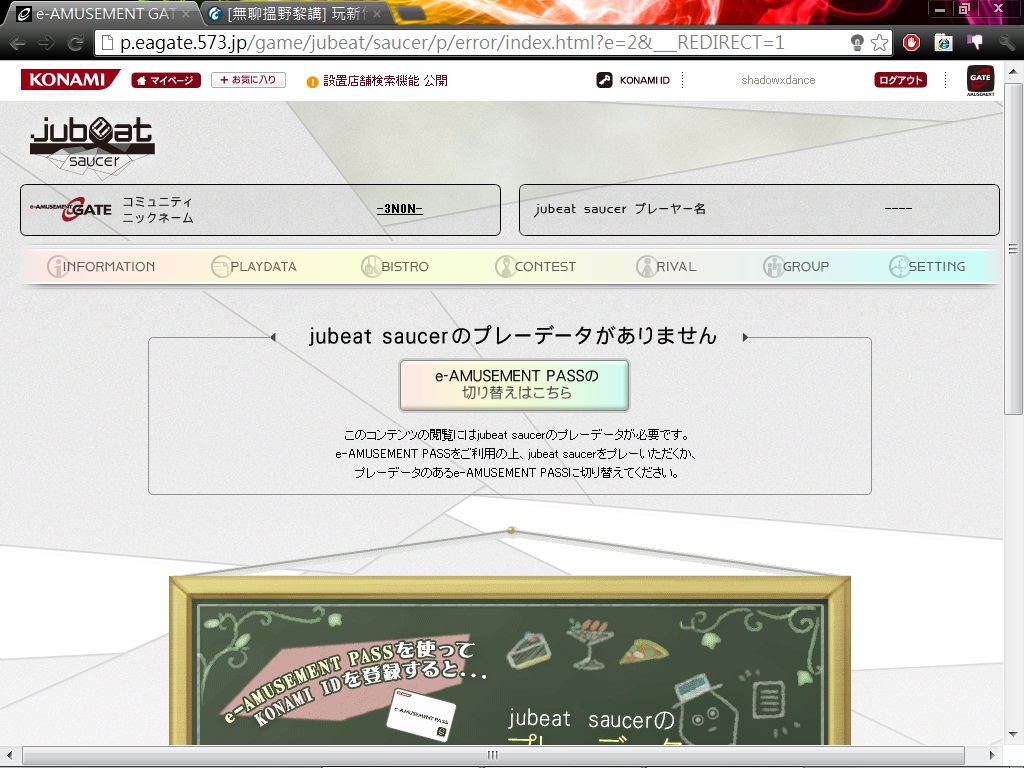Image resolution: width=1024 pixels, height=768 pixels.
Task: Reload the page using the refresh icon
Action: pos(75,43)
